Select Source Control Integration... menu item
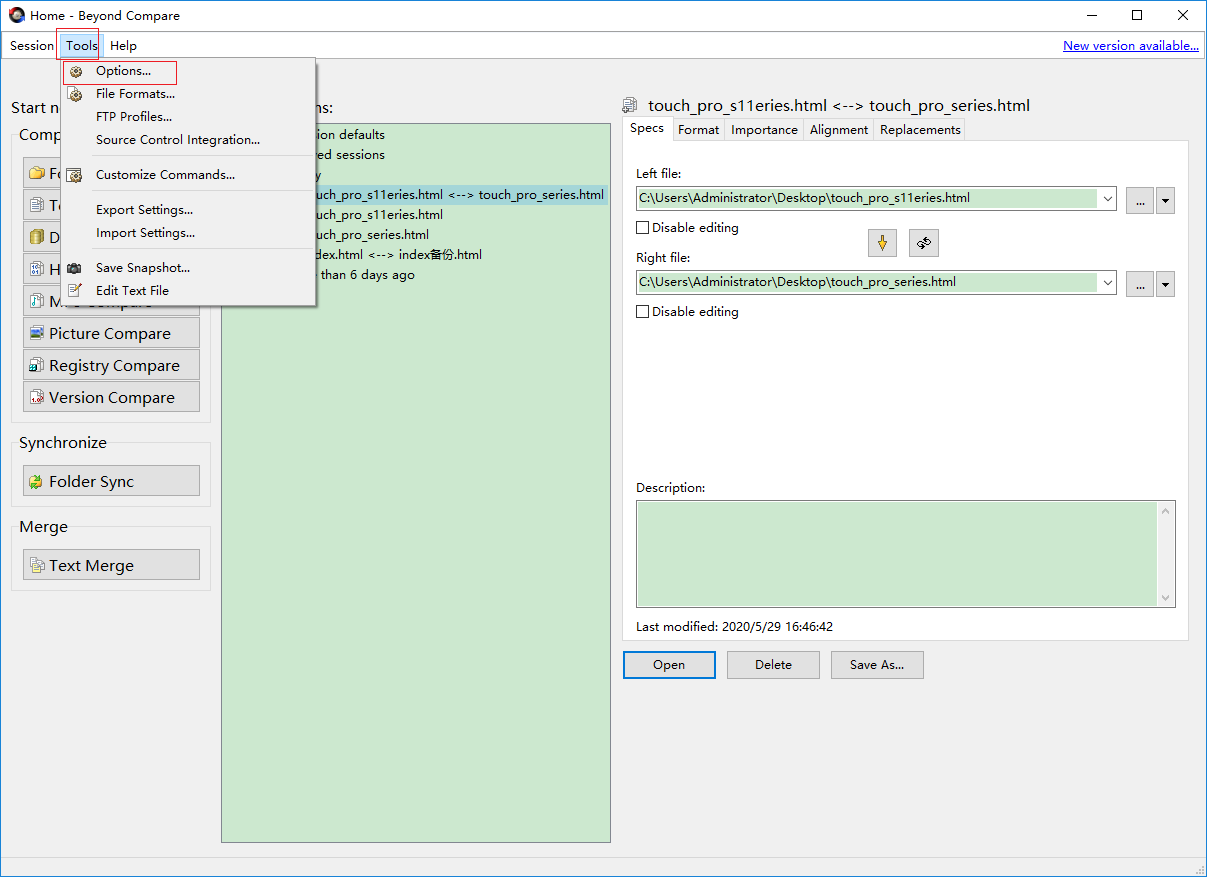The image size is (1207, 877). (178, 140)
